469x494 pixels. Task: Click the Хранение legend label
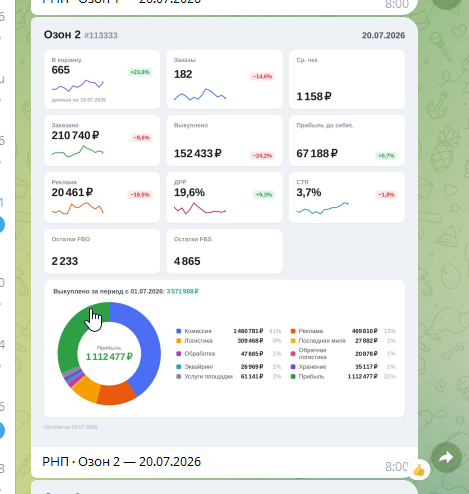point(312,367)
